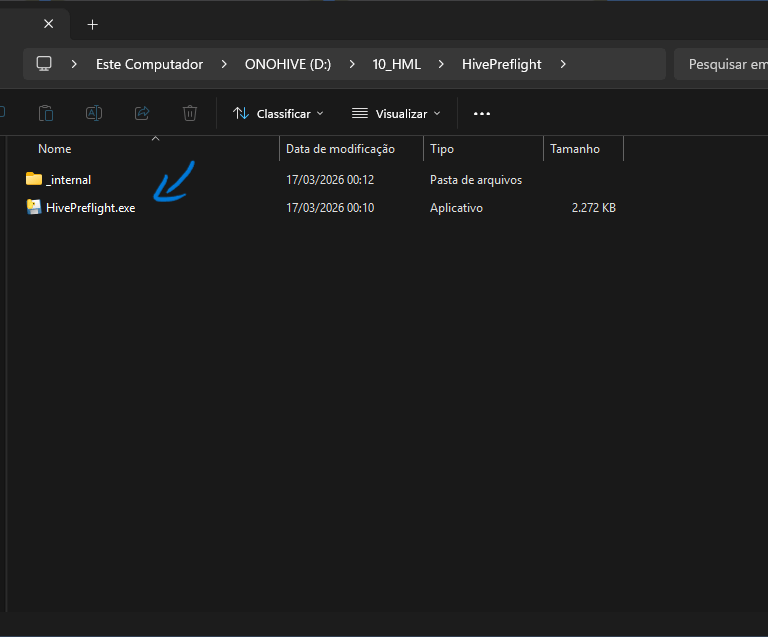Click the rename icon in toolbar
768x637 pixels.
point(94,114)
